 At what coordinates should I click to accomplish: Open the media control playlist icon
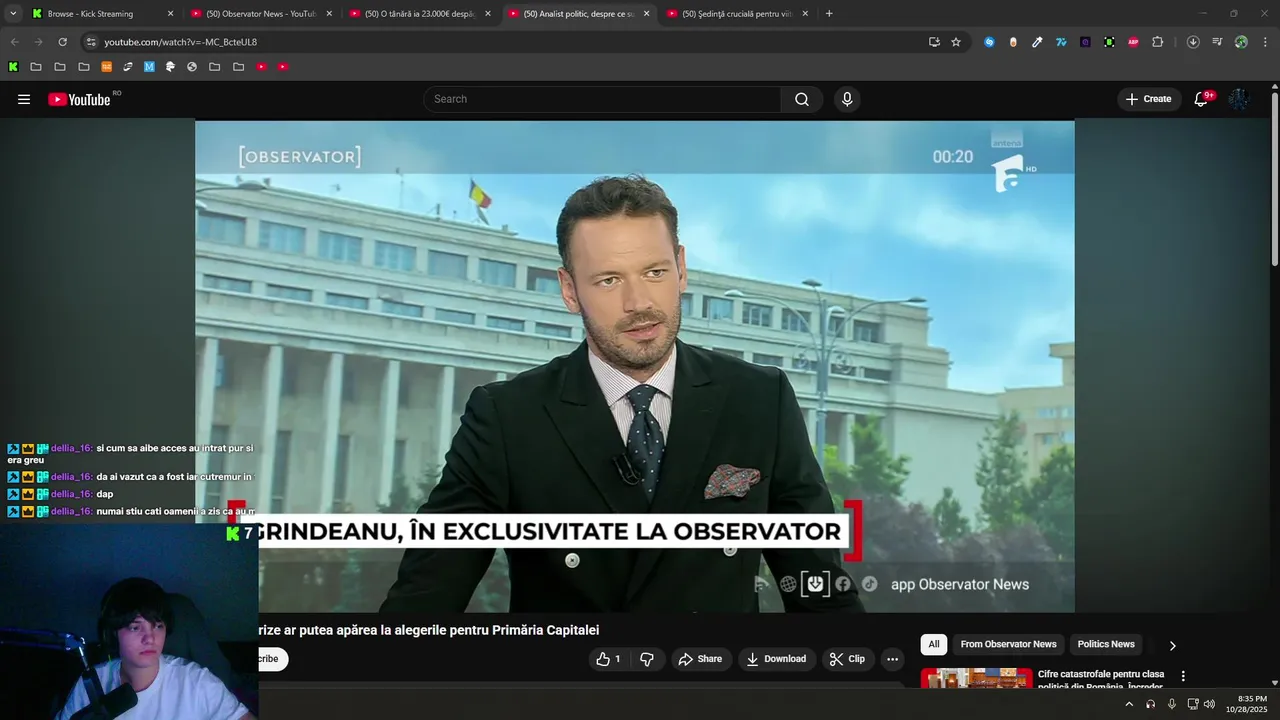click(1217, 42)
